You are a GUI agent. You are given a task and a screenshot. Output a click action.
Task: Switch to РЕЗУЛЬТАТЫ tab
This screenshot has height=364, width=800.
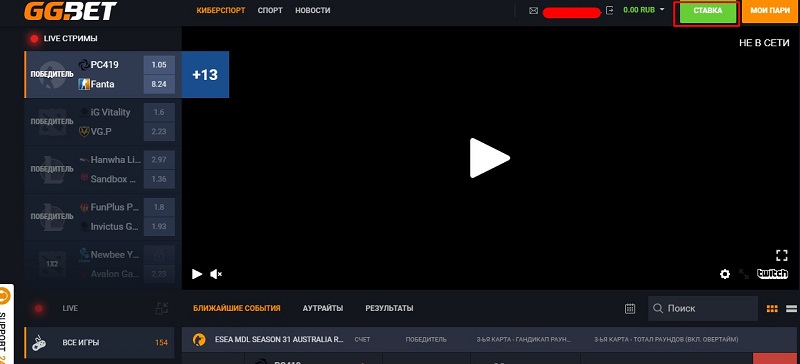pyautogui.click(x=389, y=308)
